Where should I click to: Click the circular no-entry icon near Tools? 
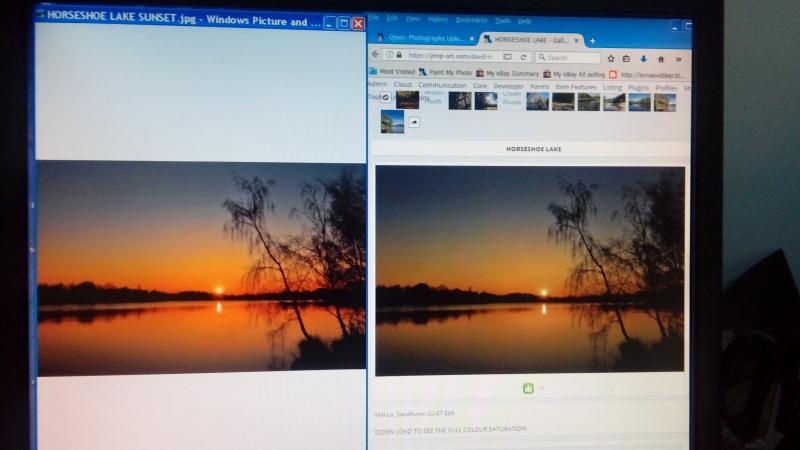[386, 97]
